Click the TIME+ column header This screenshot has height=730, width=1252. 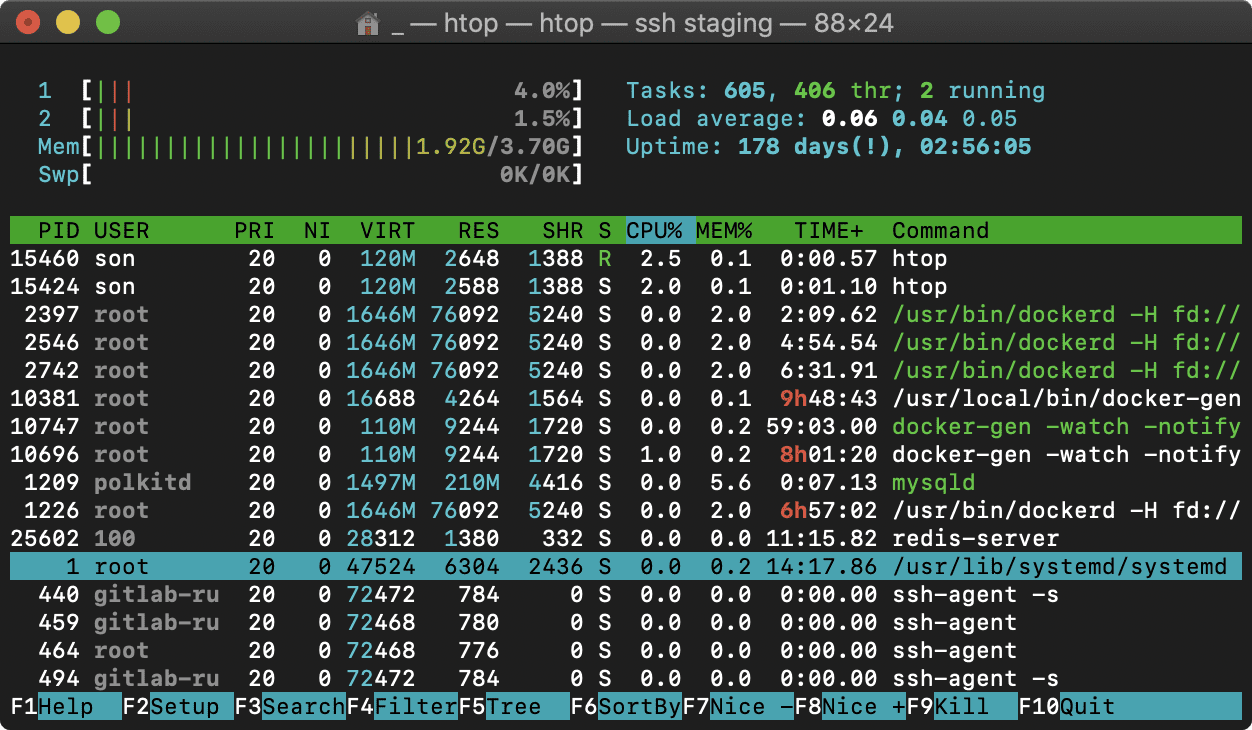point(829,231)
